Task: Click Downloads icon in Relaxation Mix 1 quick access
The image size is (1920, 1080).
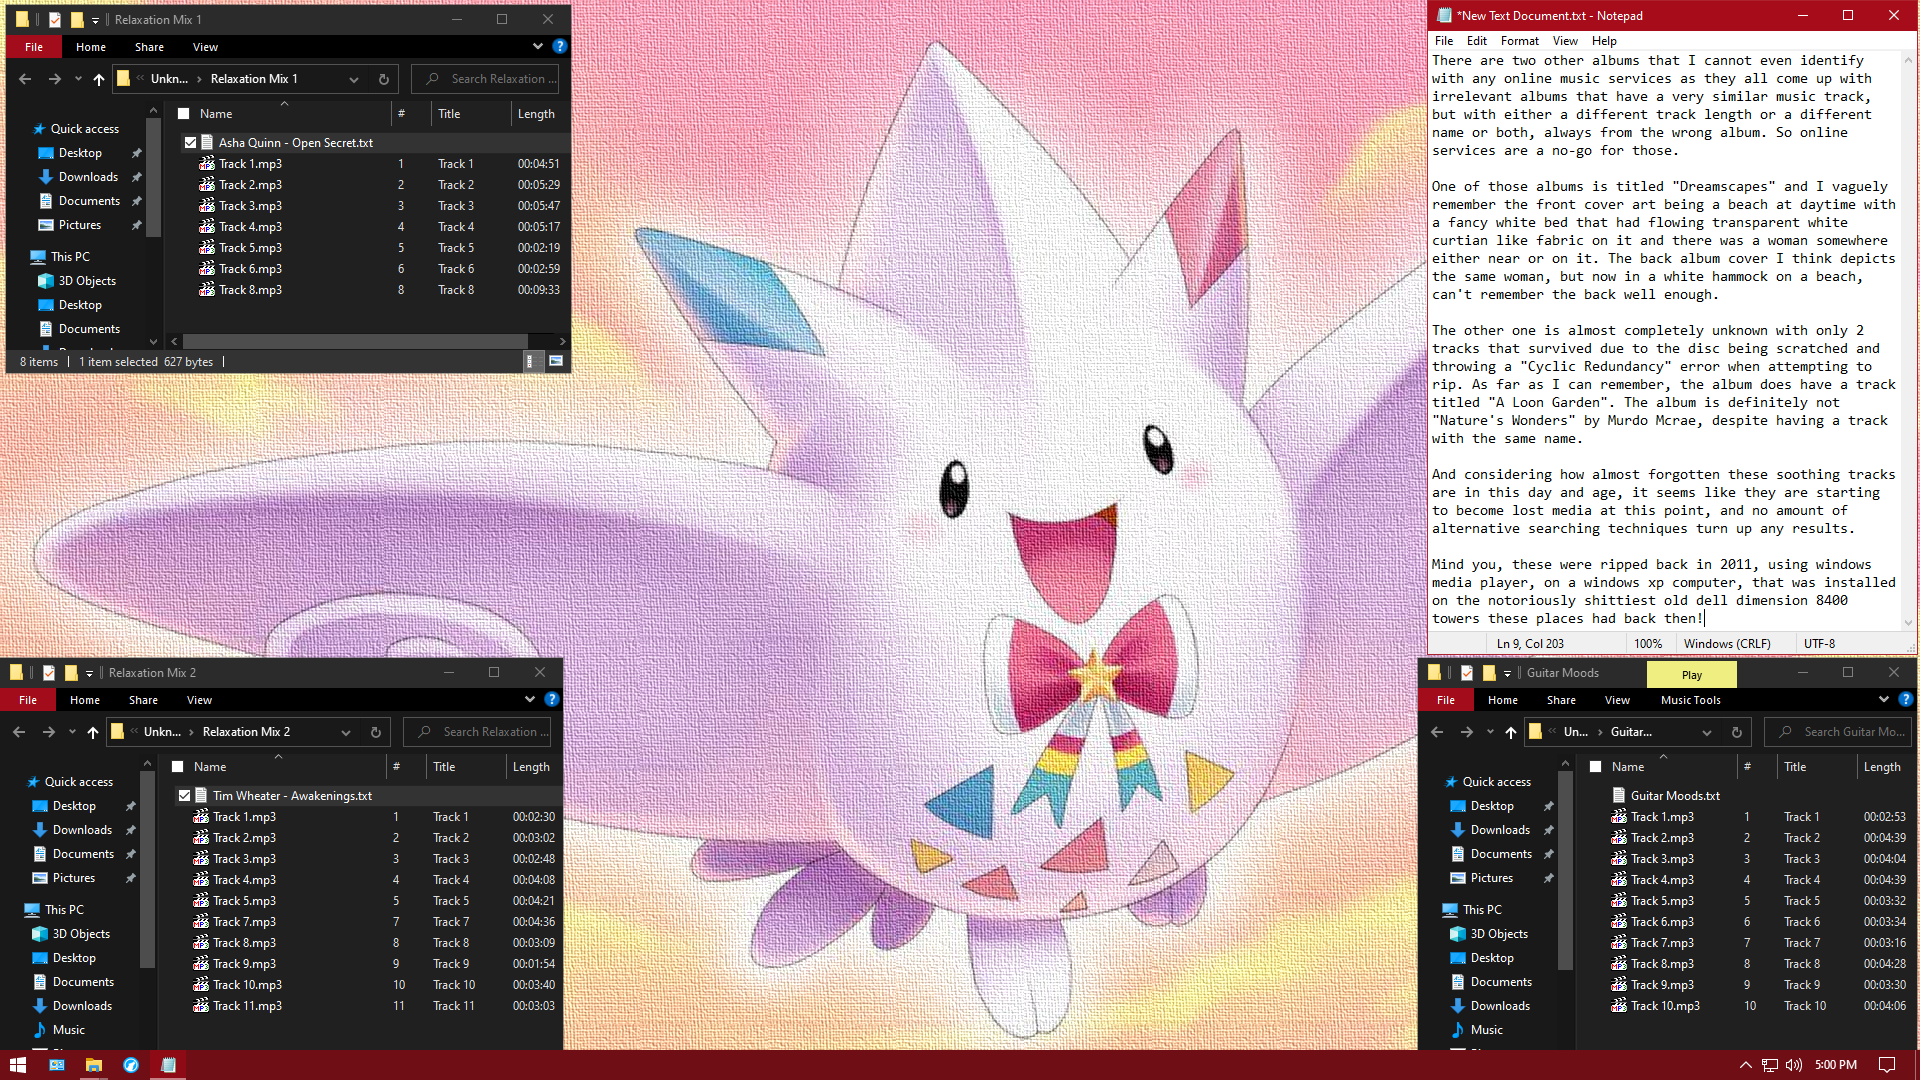Action: click(45, 177)
